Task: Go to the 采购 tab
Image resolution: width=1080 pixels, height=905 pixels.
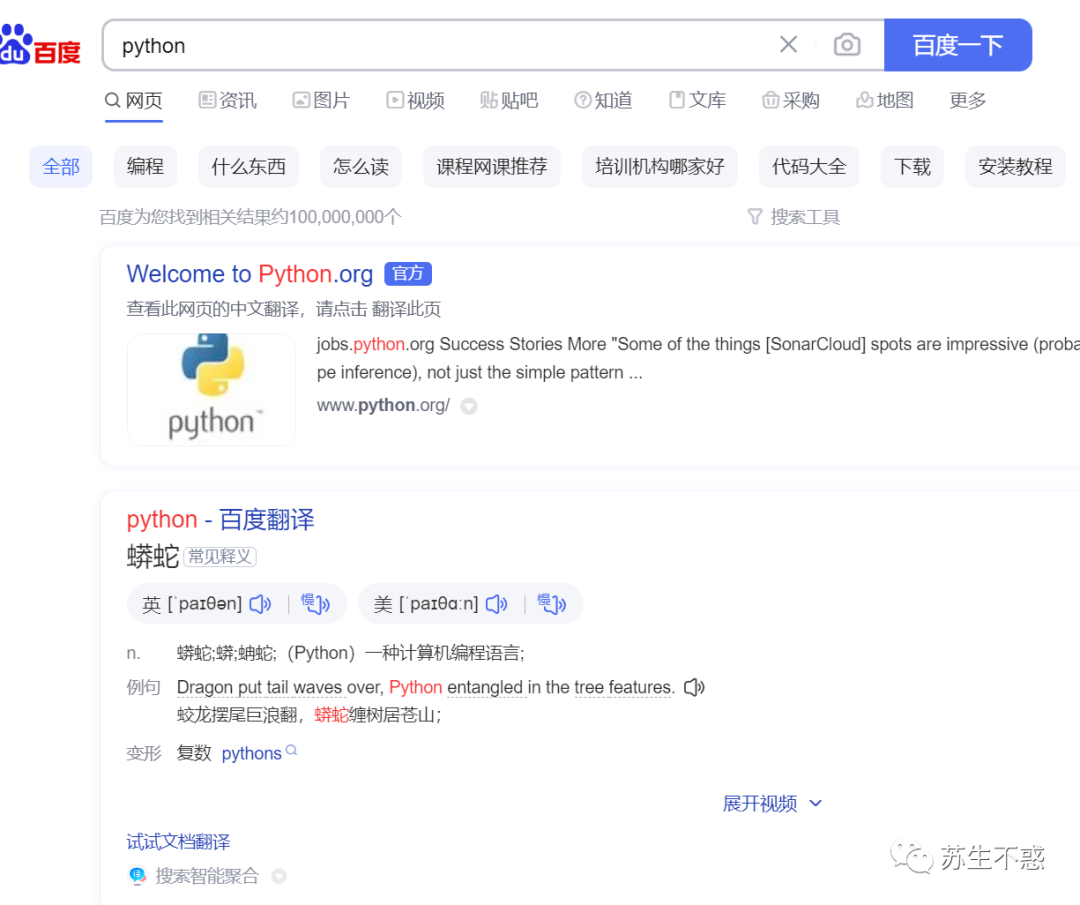Action: pyautogui.click(x=791, y=101)
